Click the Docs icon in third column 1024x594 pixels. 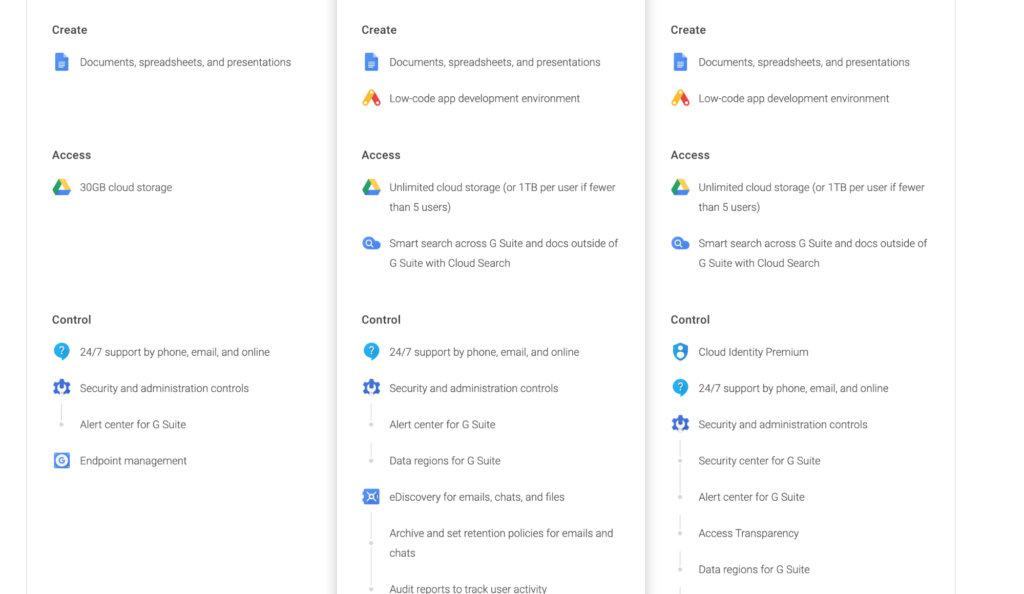point(680,62)
